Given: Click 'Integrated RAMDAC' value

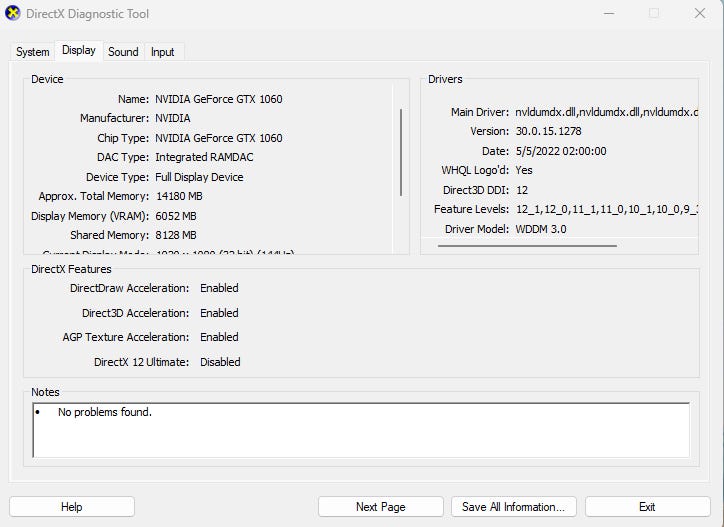Looking at the screenshot, I should [204, 157].
